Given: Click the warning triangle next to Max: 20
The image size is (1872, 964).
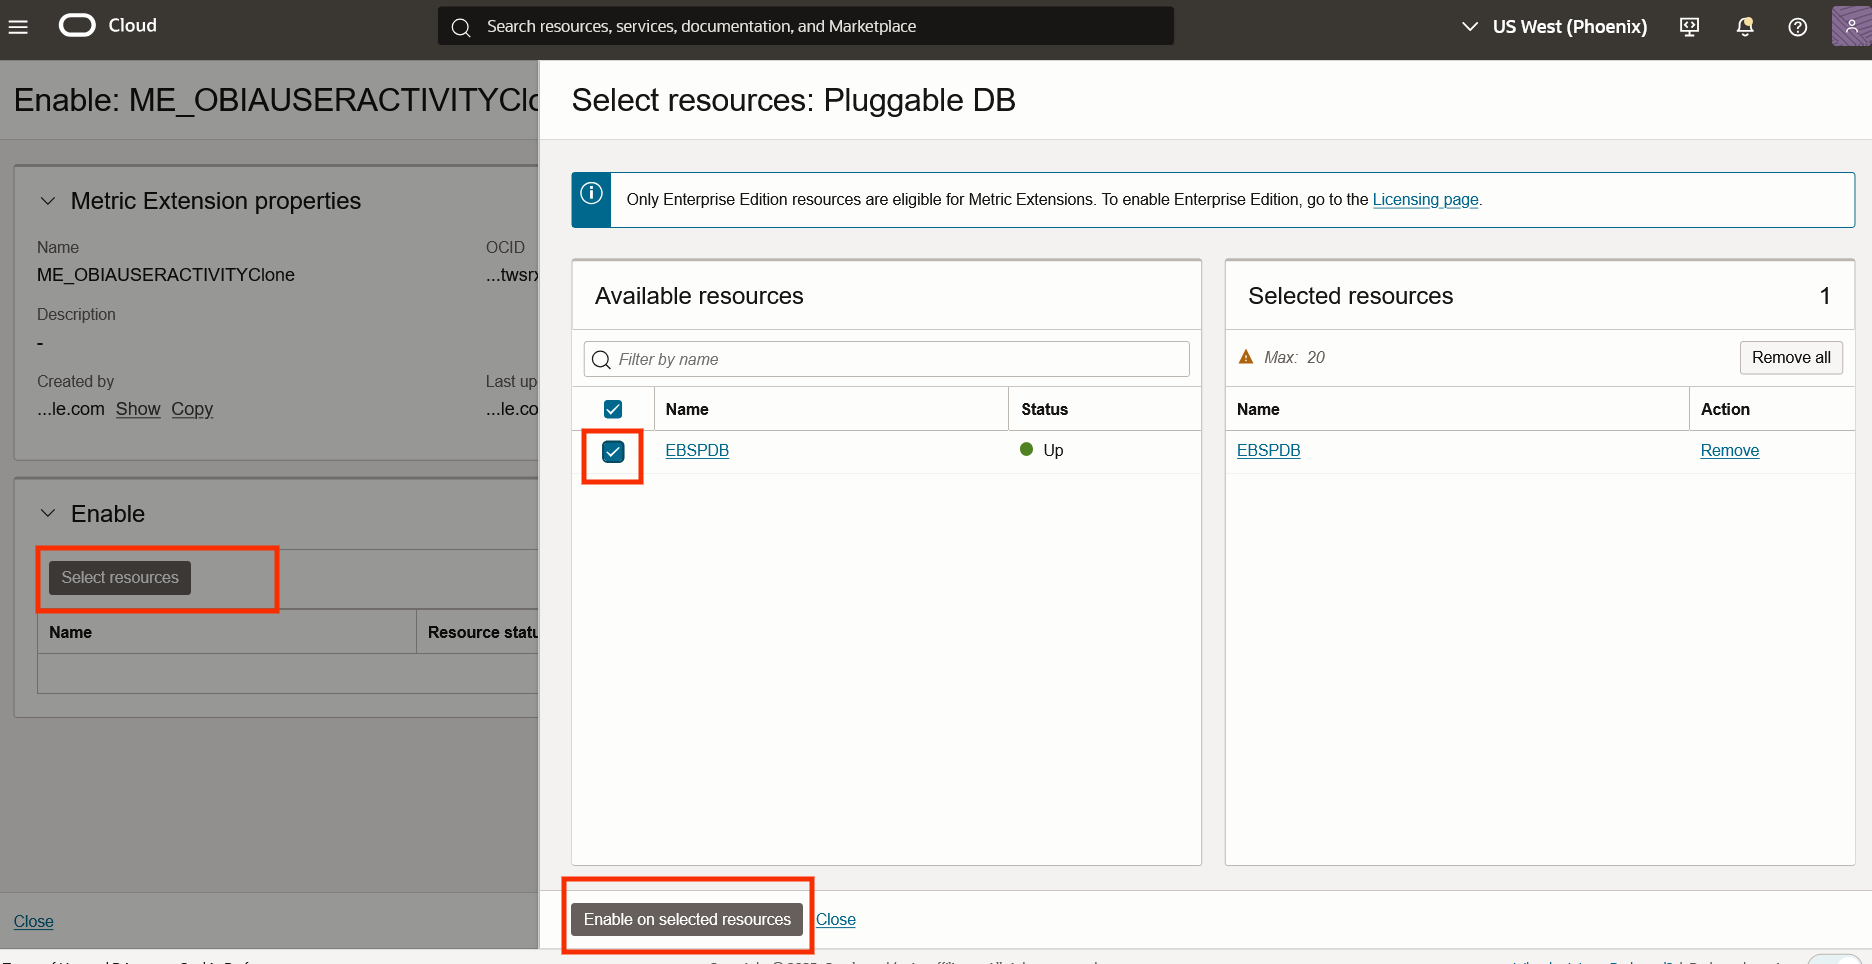Looking at the screenshot, I should coord(1246,356).
